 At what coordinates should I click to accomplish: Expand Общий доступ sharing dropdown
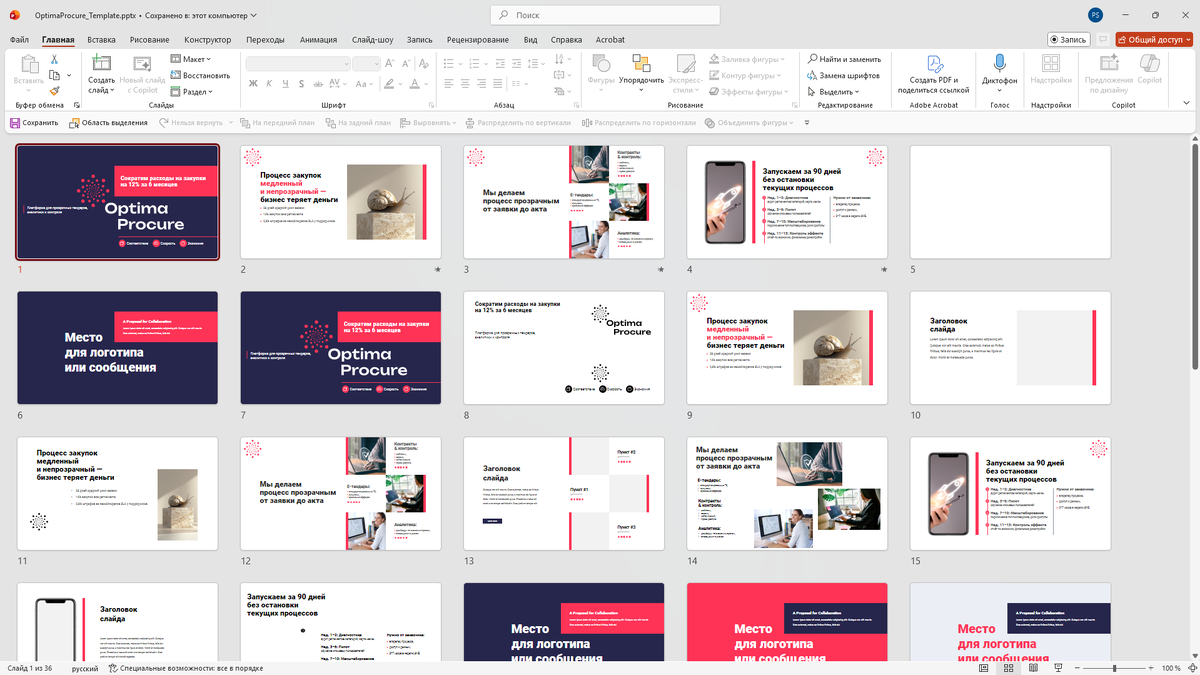[x=1187, y=39]
